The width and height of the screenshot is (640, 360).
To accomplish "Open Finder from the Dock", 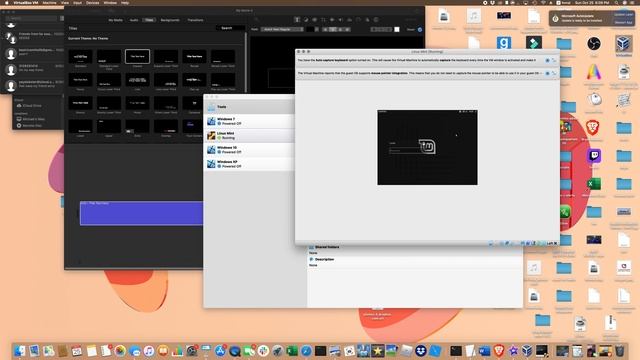I will (20, 351).
